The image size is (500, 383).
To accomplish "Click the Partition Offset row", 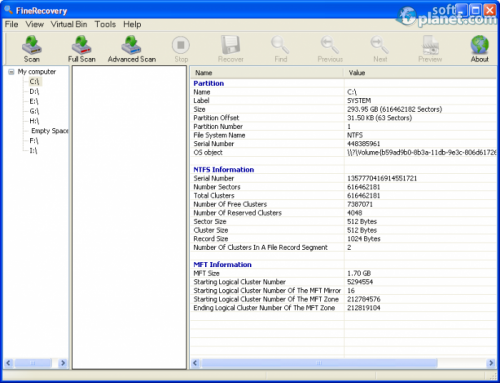I will [343, 118].
